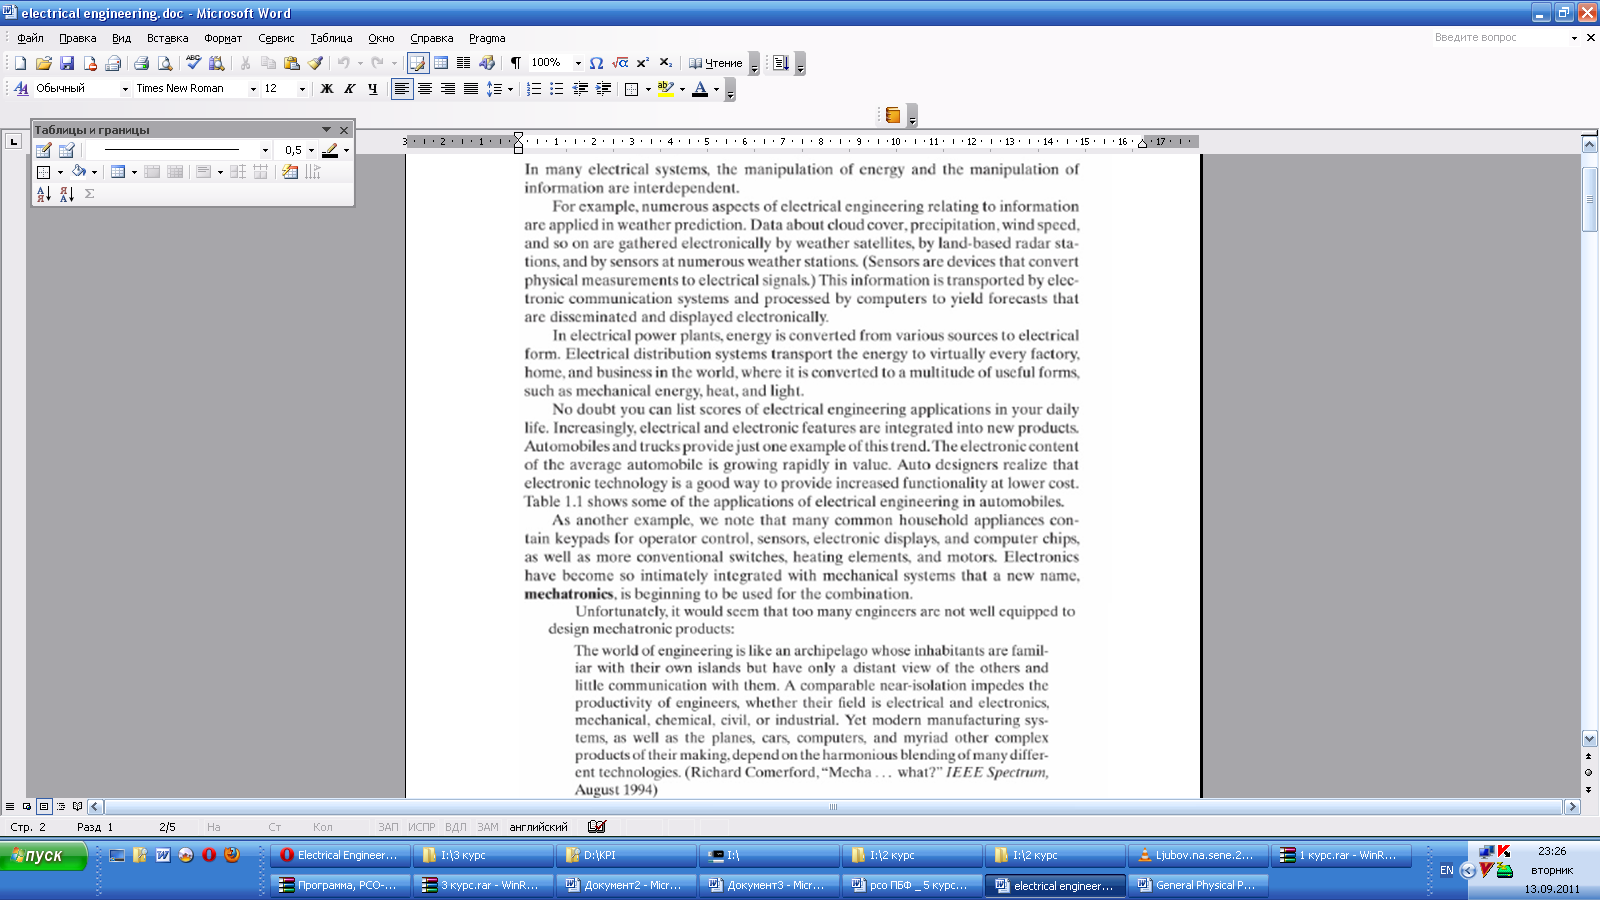
Task: Save the document with floppy icon
Action: (67, 63)
